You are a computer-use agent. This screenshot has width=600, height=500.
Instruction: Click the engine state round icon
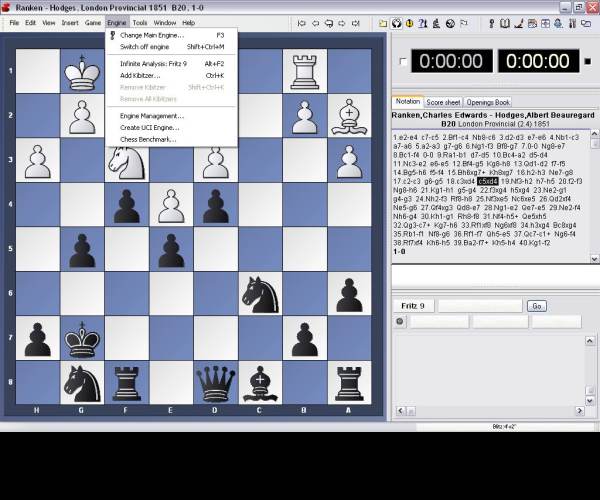click(x=400, y=322)
